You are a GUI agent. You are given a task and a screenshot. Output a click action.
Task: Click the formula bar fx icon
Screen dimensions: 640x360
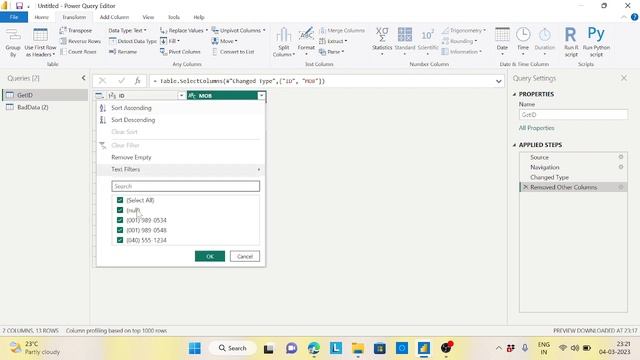[138, 81]
